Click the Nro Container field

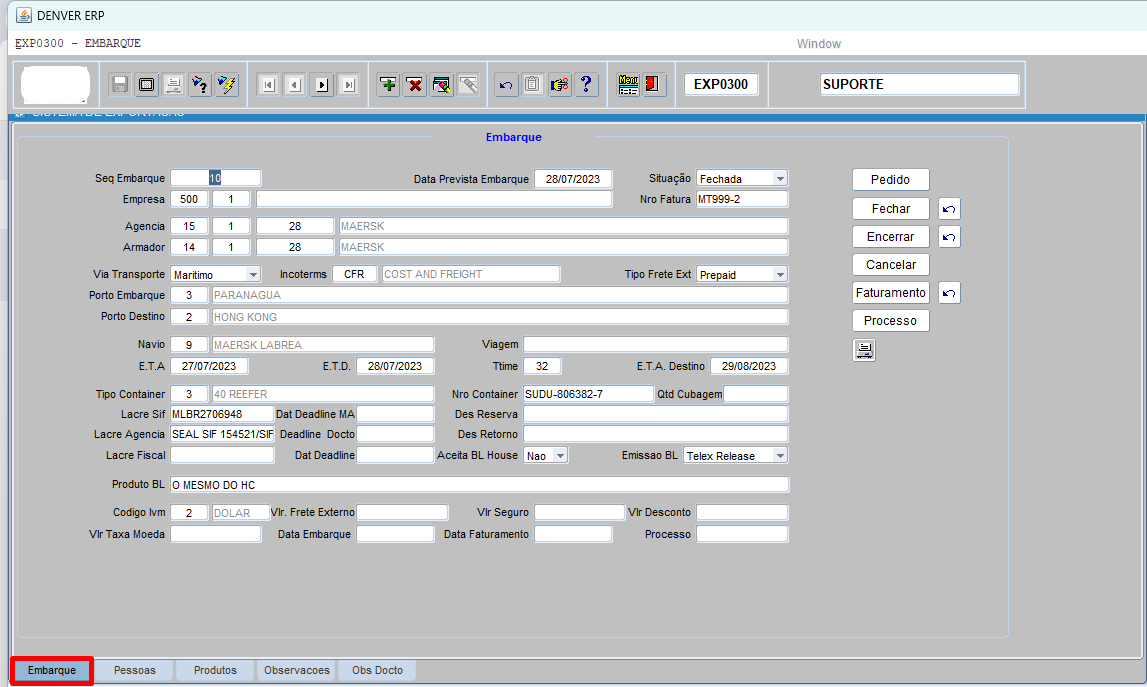pyautogui.click(x=588, y=394)
